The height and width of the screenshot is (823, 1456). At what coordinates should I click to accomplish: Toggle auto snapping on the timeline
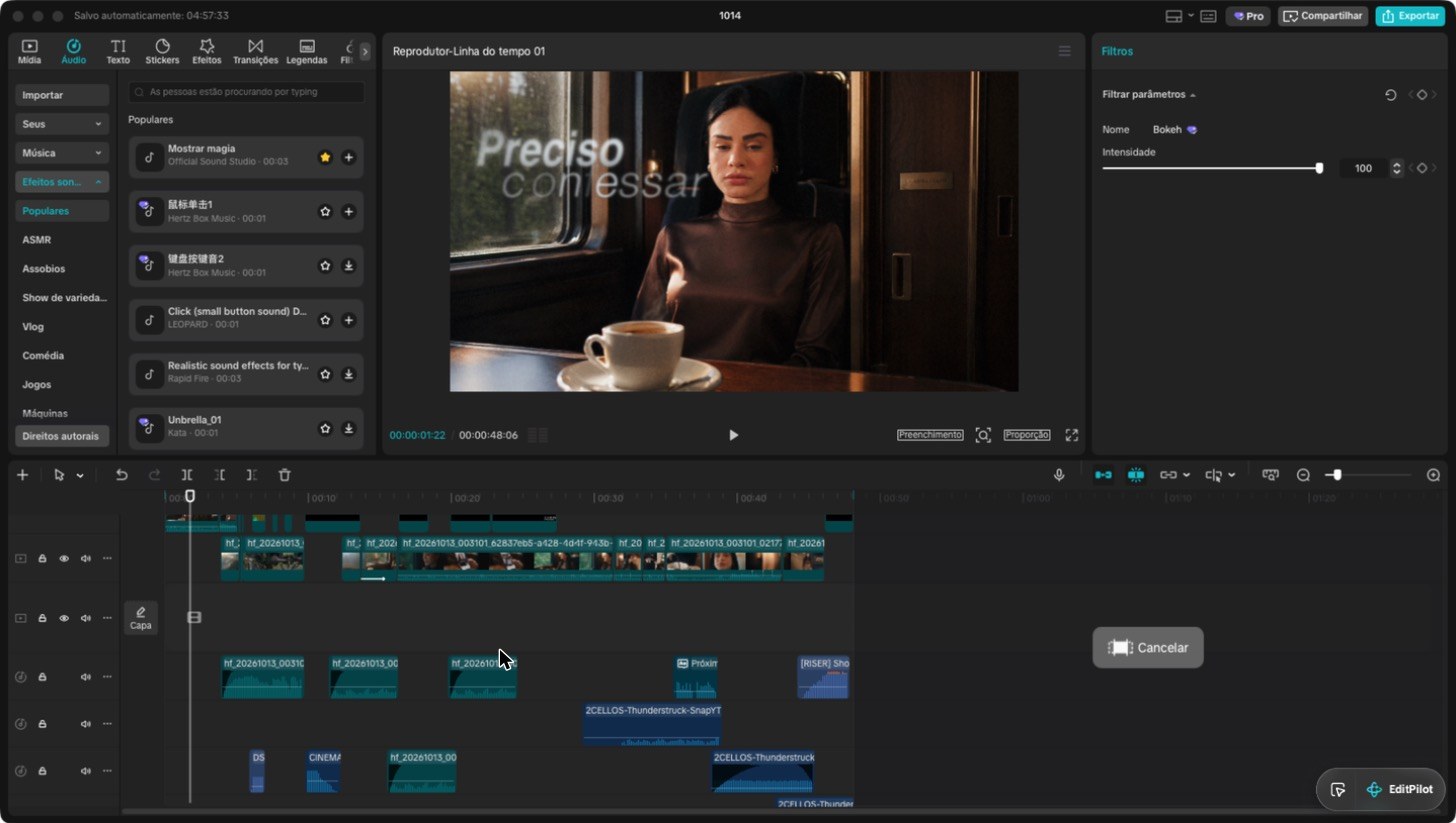[x=1136, y=475]
